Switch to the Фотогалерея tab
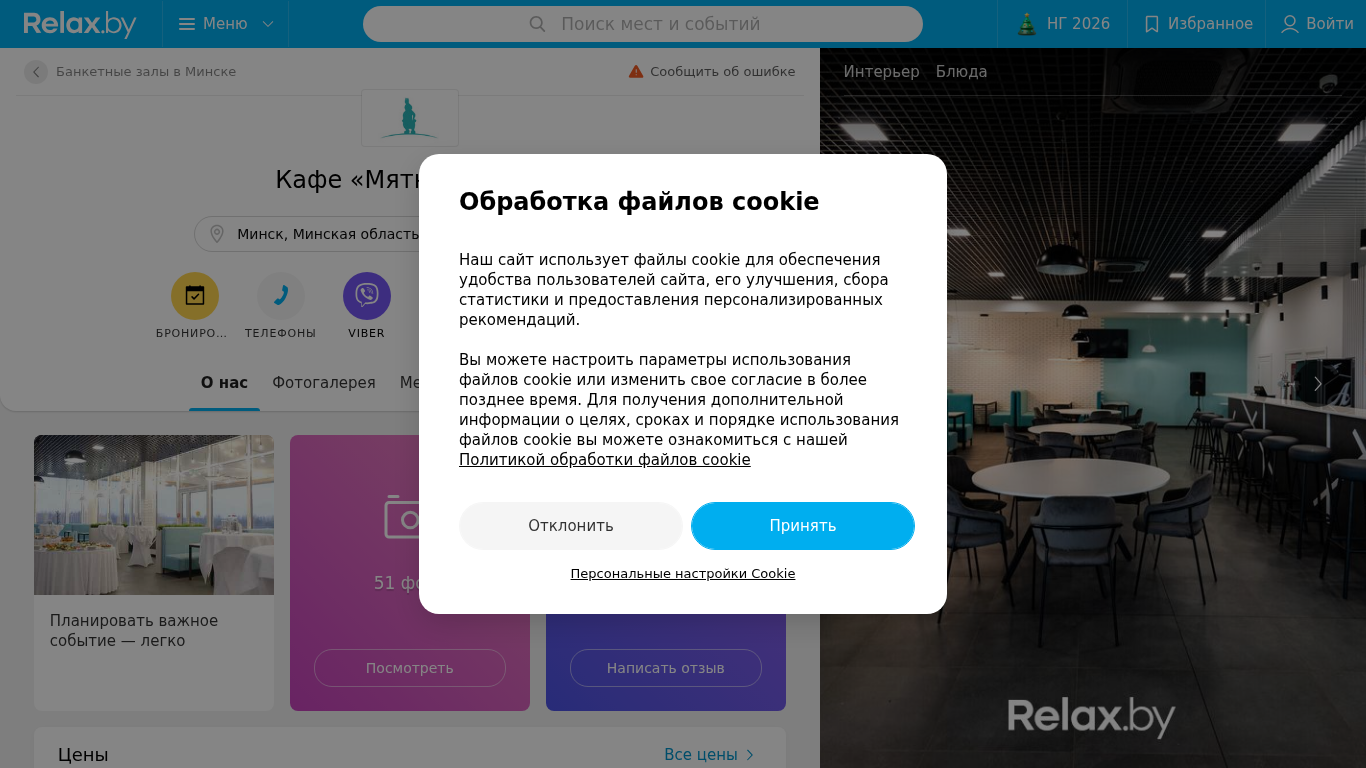 [x=324, y=383]
